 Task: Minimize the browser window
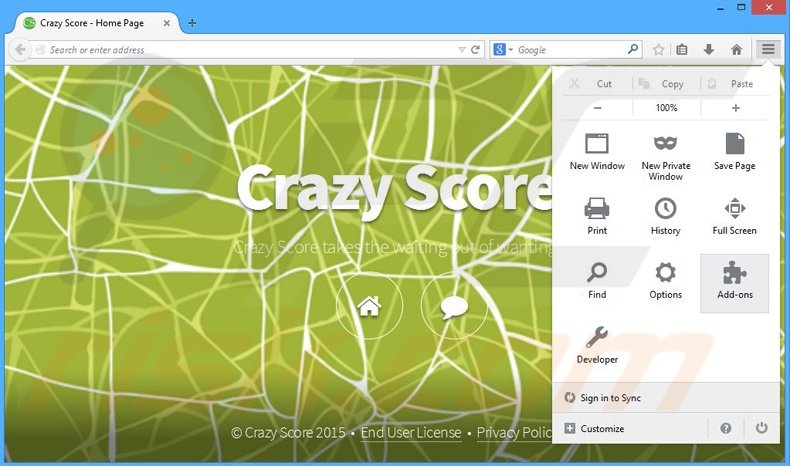720,8
